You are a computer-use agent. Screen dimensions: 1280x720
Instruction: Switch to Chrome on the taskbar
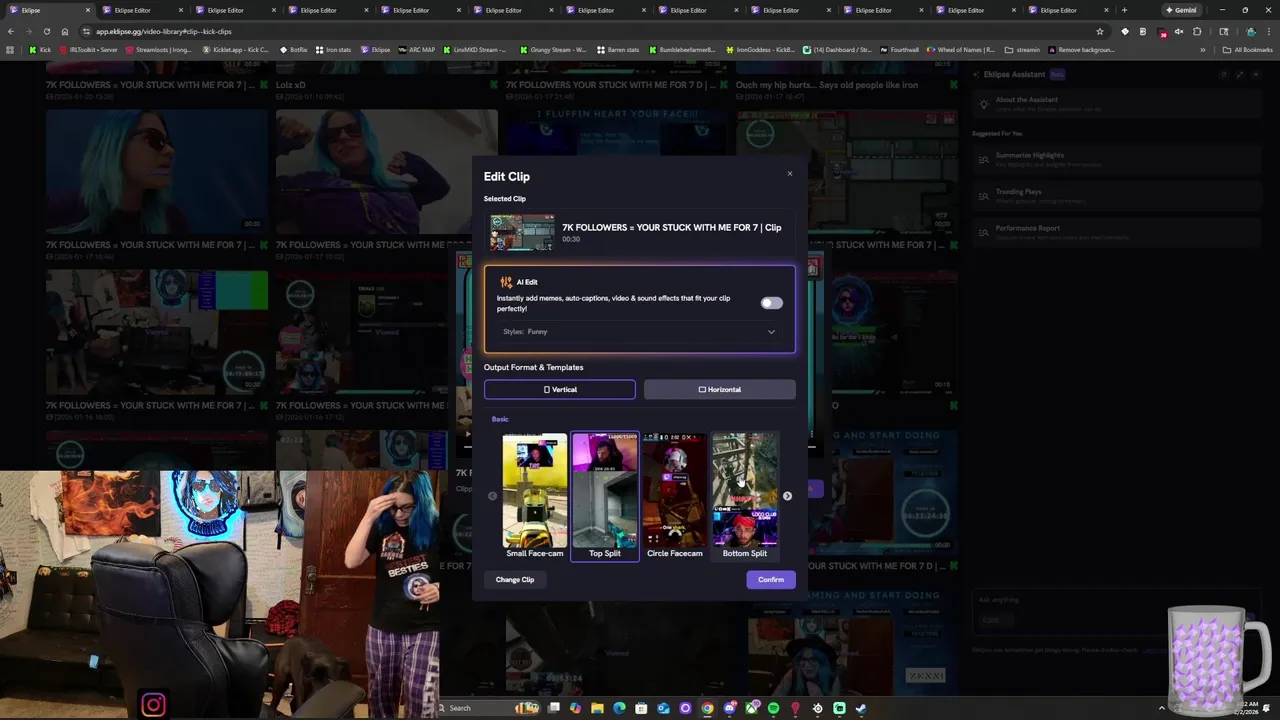point(707,708)
